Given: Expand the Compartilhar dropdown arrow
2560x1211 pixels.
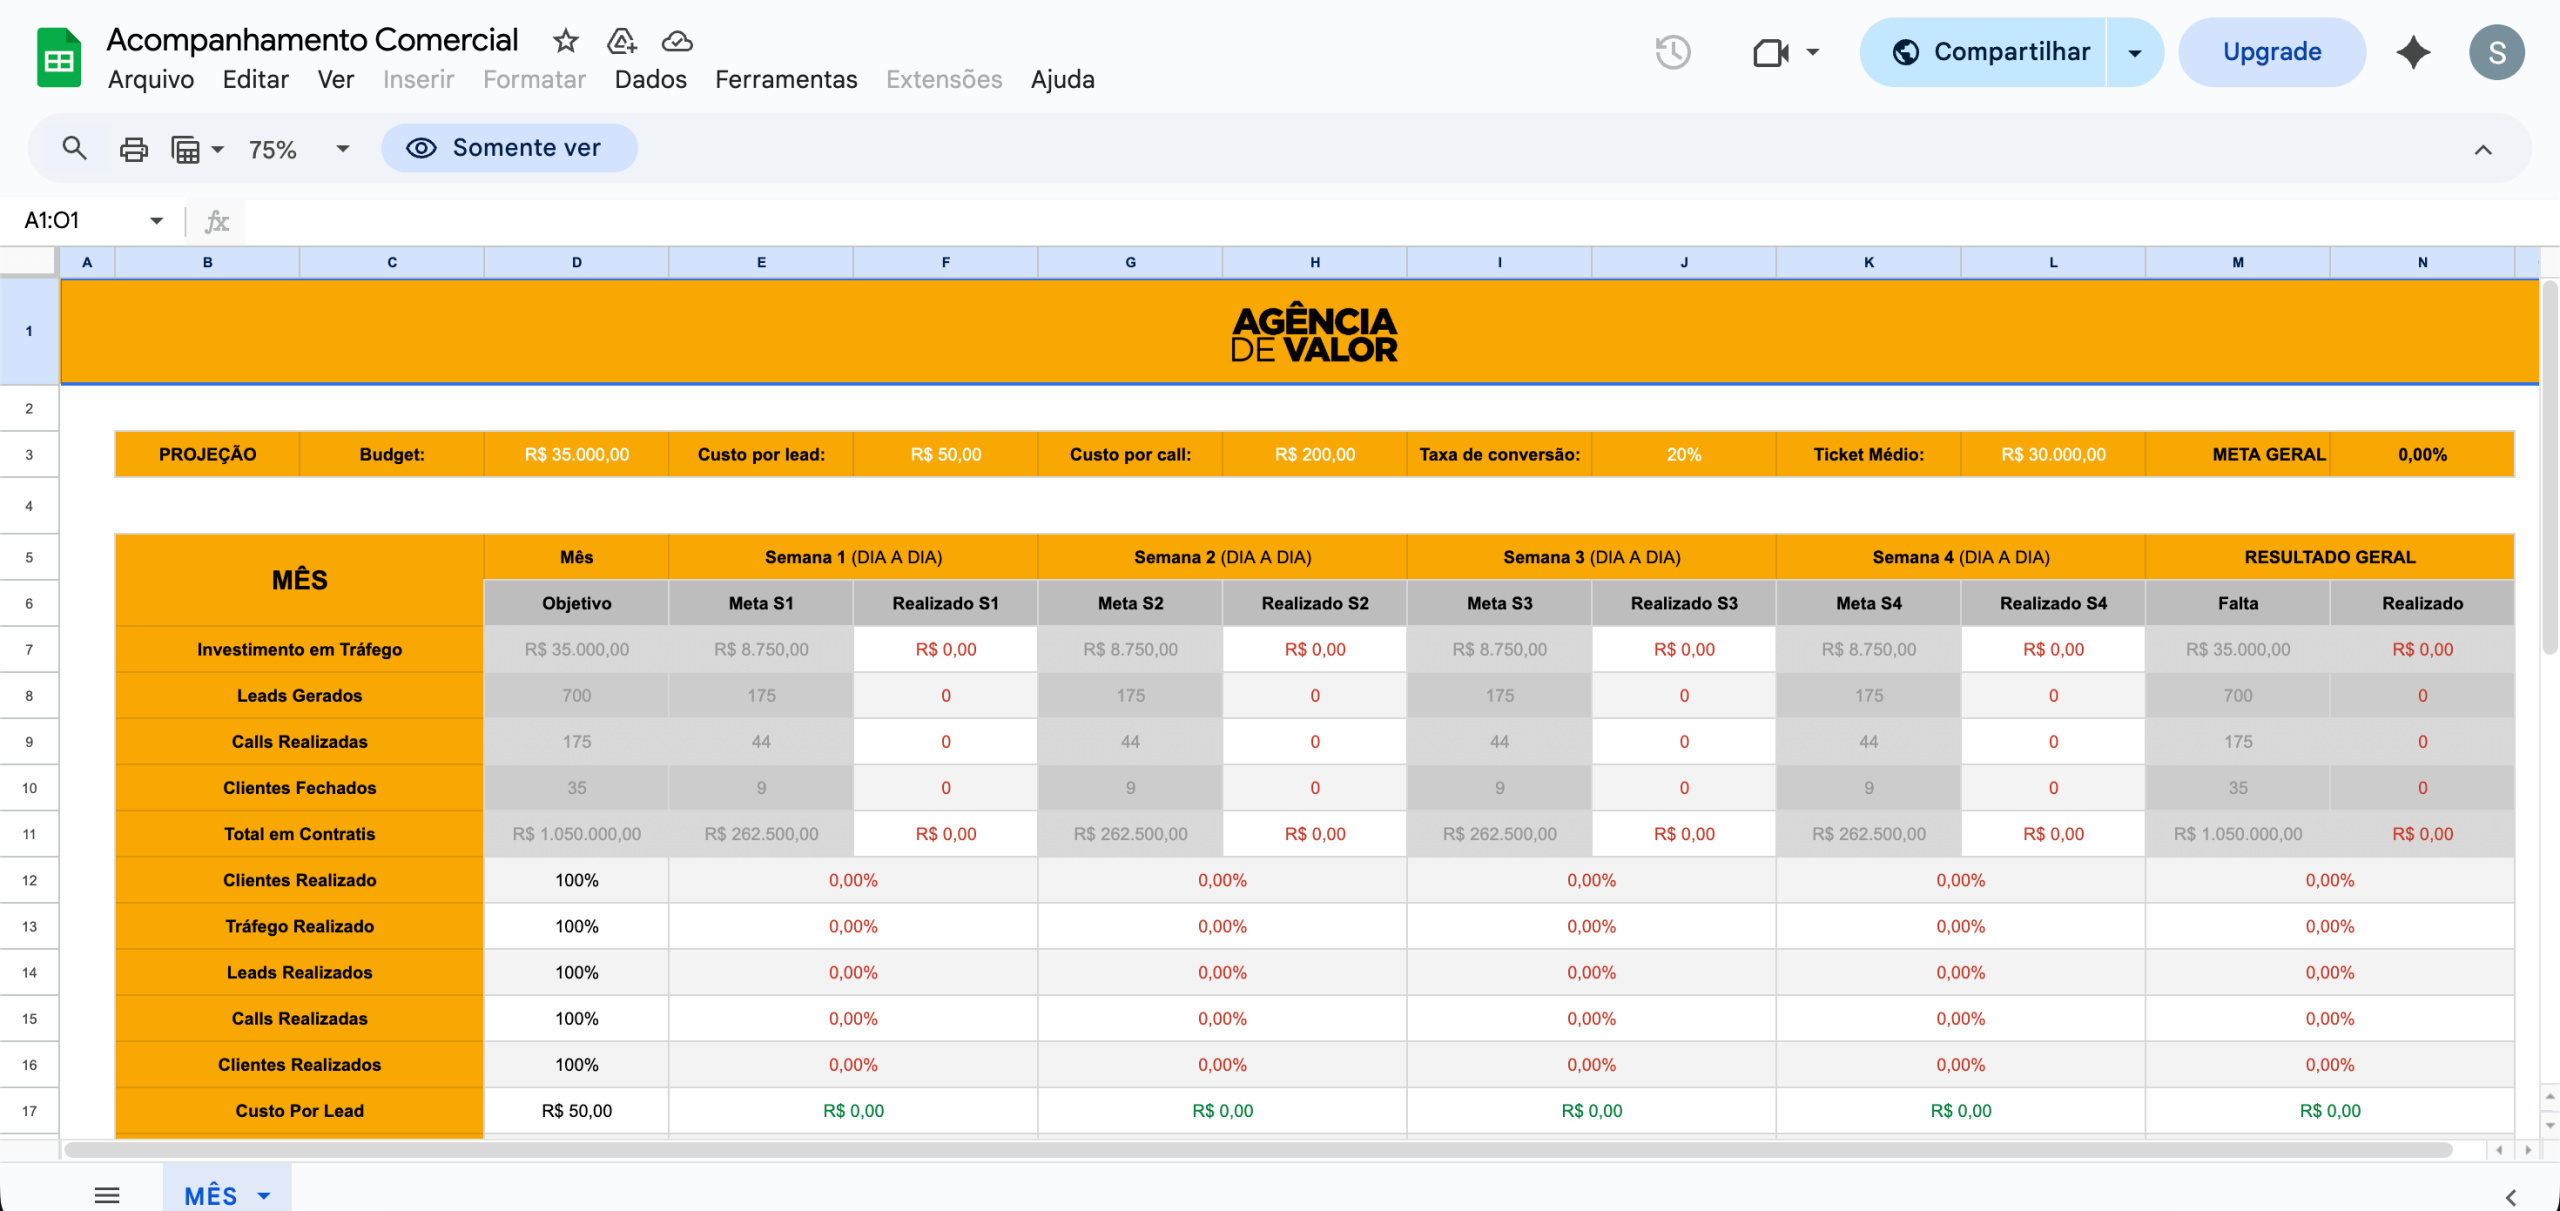Looking at the screenshot, I should tap(2135, 52).
